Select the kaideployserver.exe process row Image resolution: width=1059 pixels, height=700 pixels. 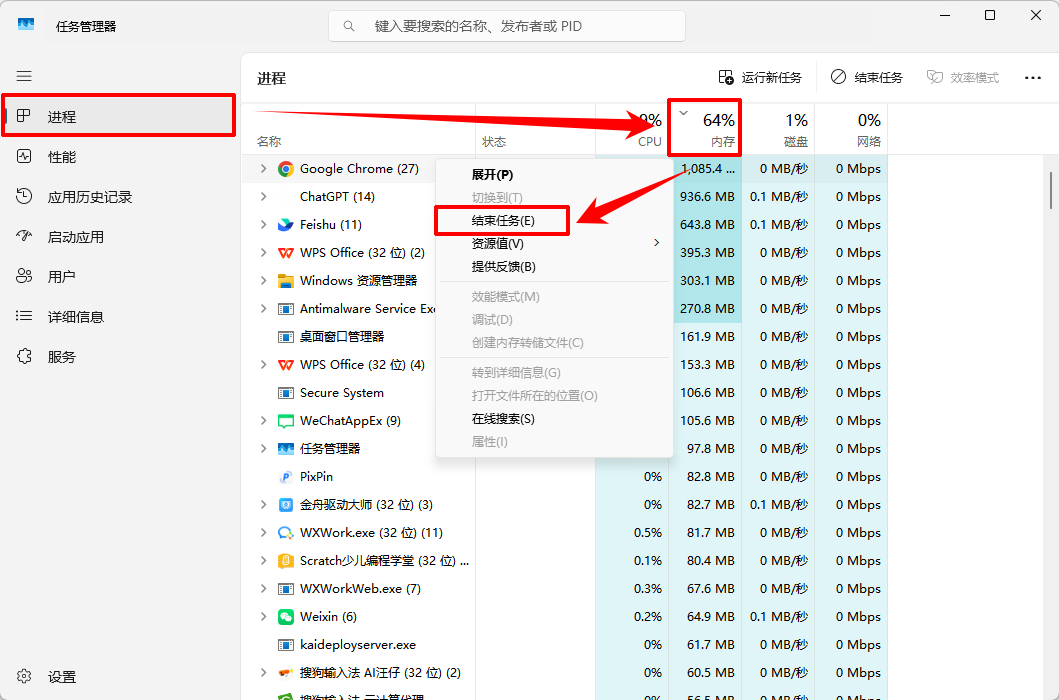click(x=564, y=645)
